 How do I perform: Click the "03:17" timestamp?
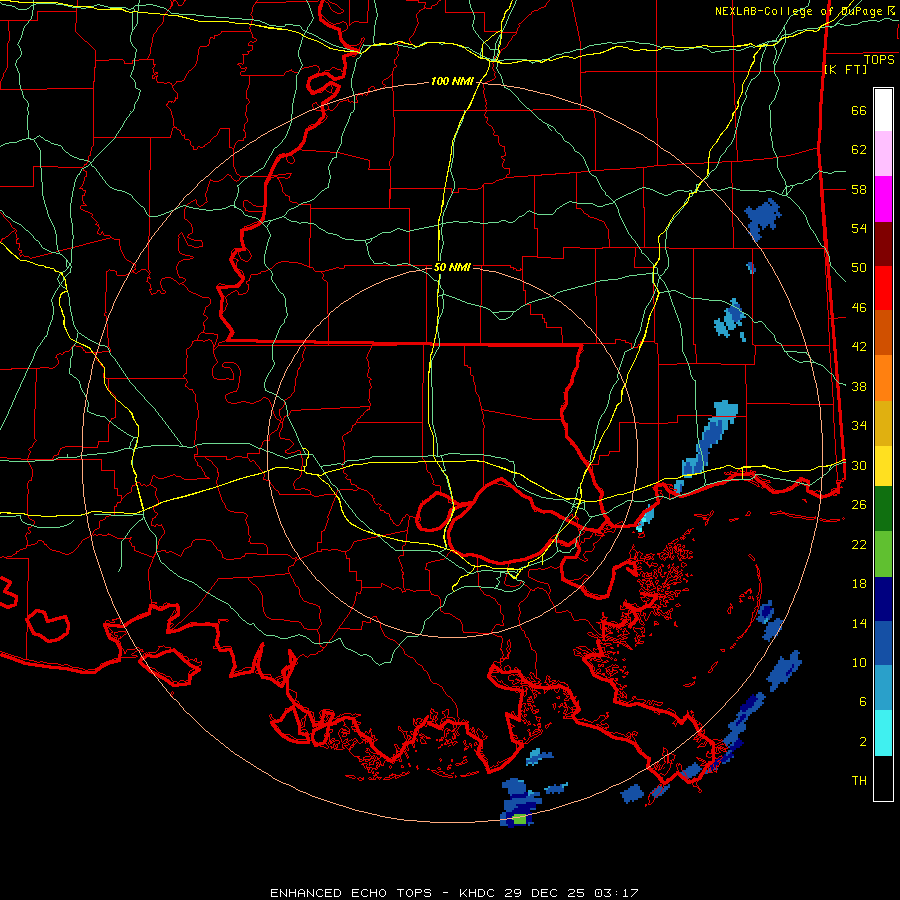[x=616, y=893]
